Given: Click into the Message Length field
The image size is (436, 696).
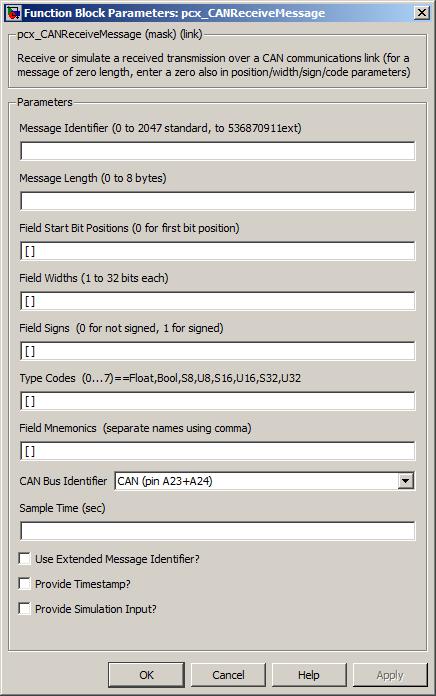Looking at the screenshot, I should [218, 201].
